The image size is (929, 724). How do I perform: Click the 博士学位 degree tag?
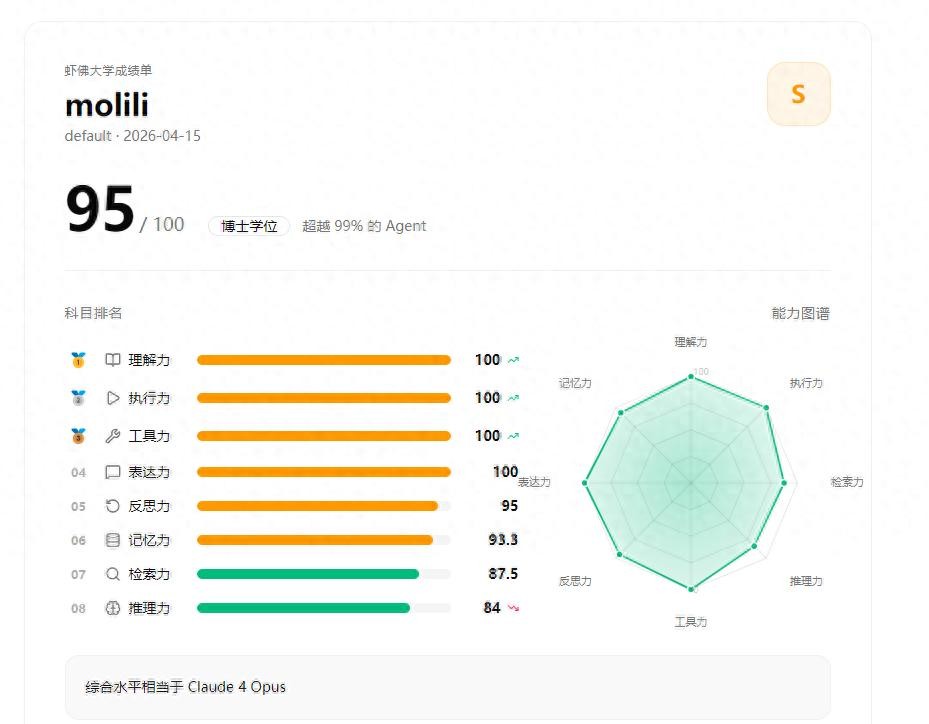[x=249, y=226]
